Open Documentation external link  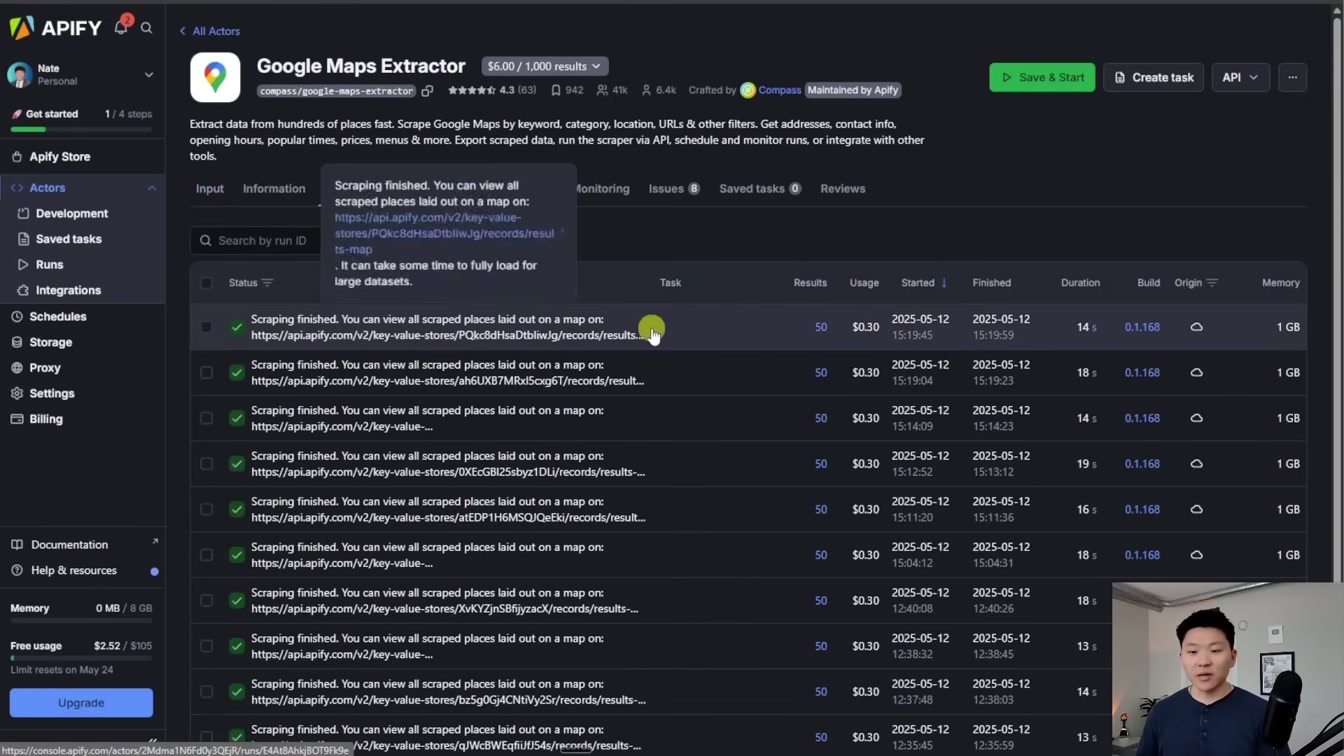pos(69,545)
